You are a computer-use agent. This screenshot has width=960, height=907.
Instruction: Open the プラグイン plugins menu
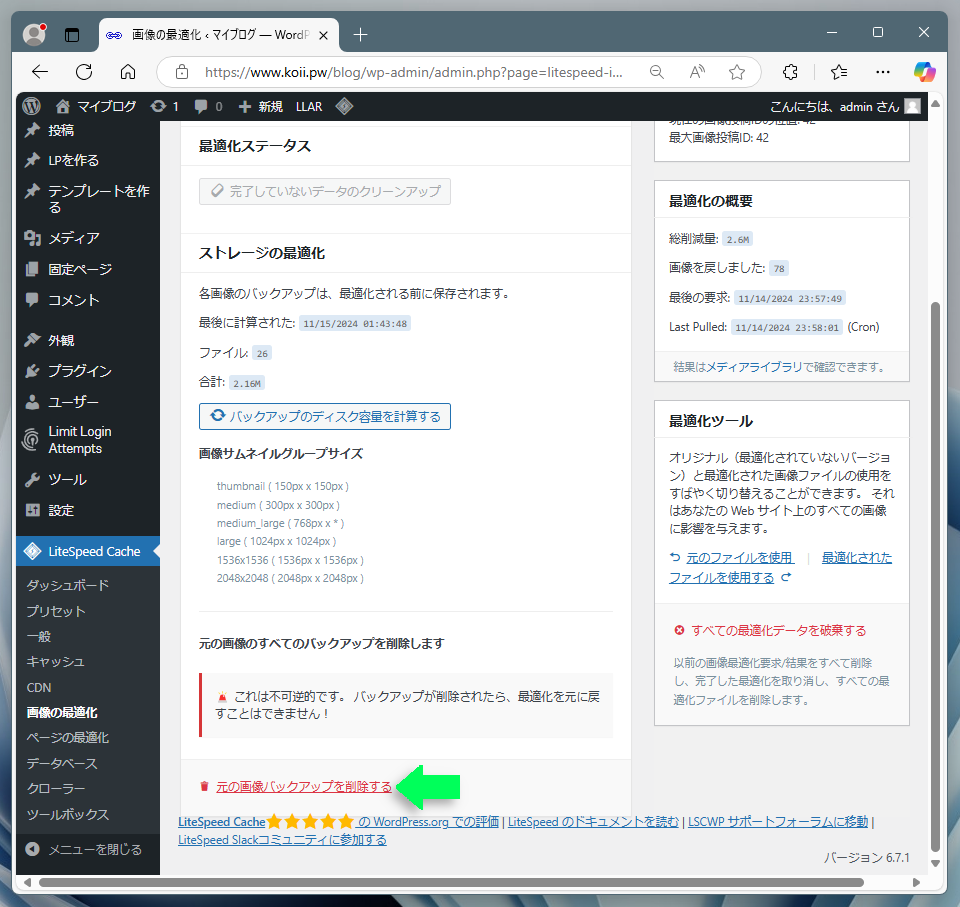(88, 371)
